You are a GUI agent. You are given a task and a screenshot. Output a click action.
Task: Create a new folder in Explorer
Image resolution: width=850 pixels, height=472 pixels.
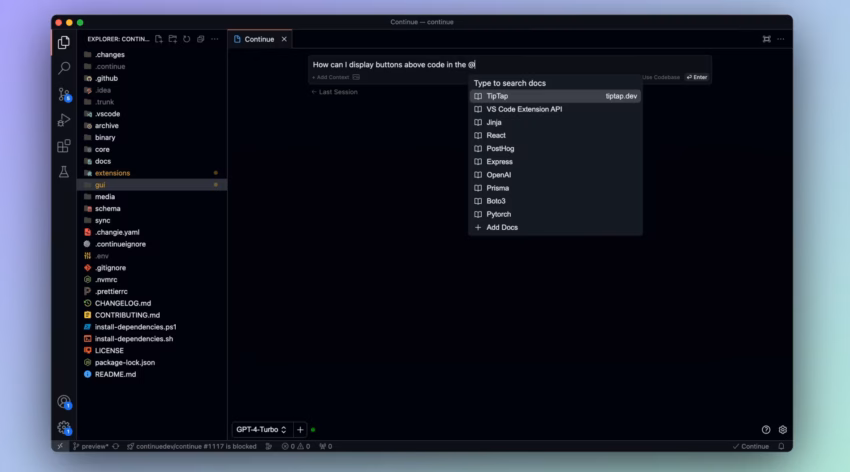click(173, 39)
